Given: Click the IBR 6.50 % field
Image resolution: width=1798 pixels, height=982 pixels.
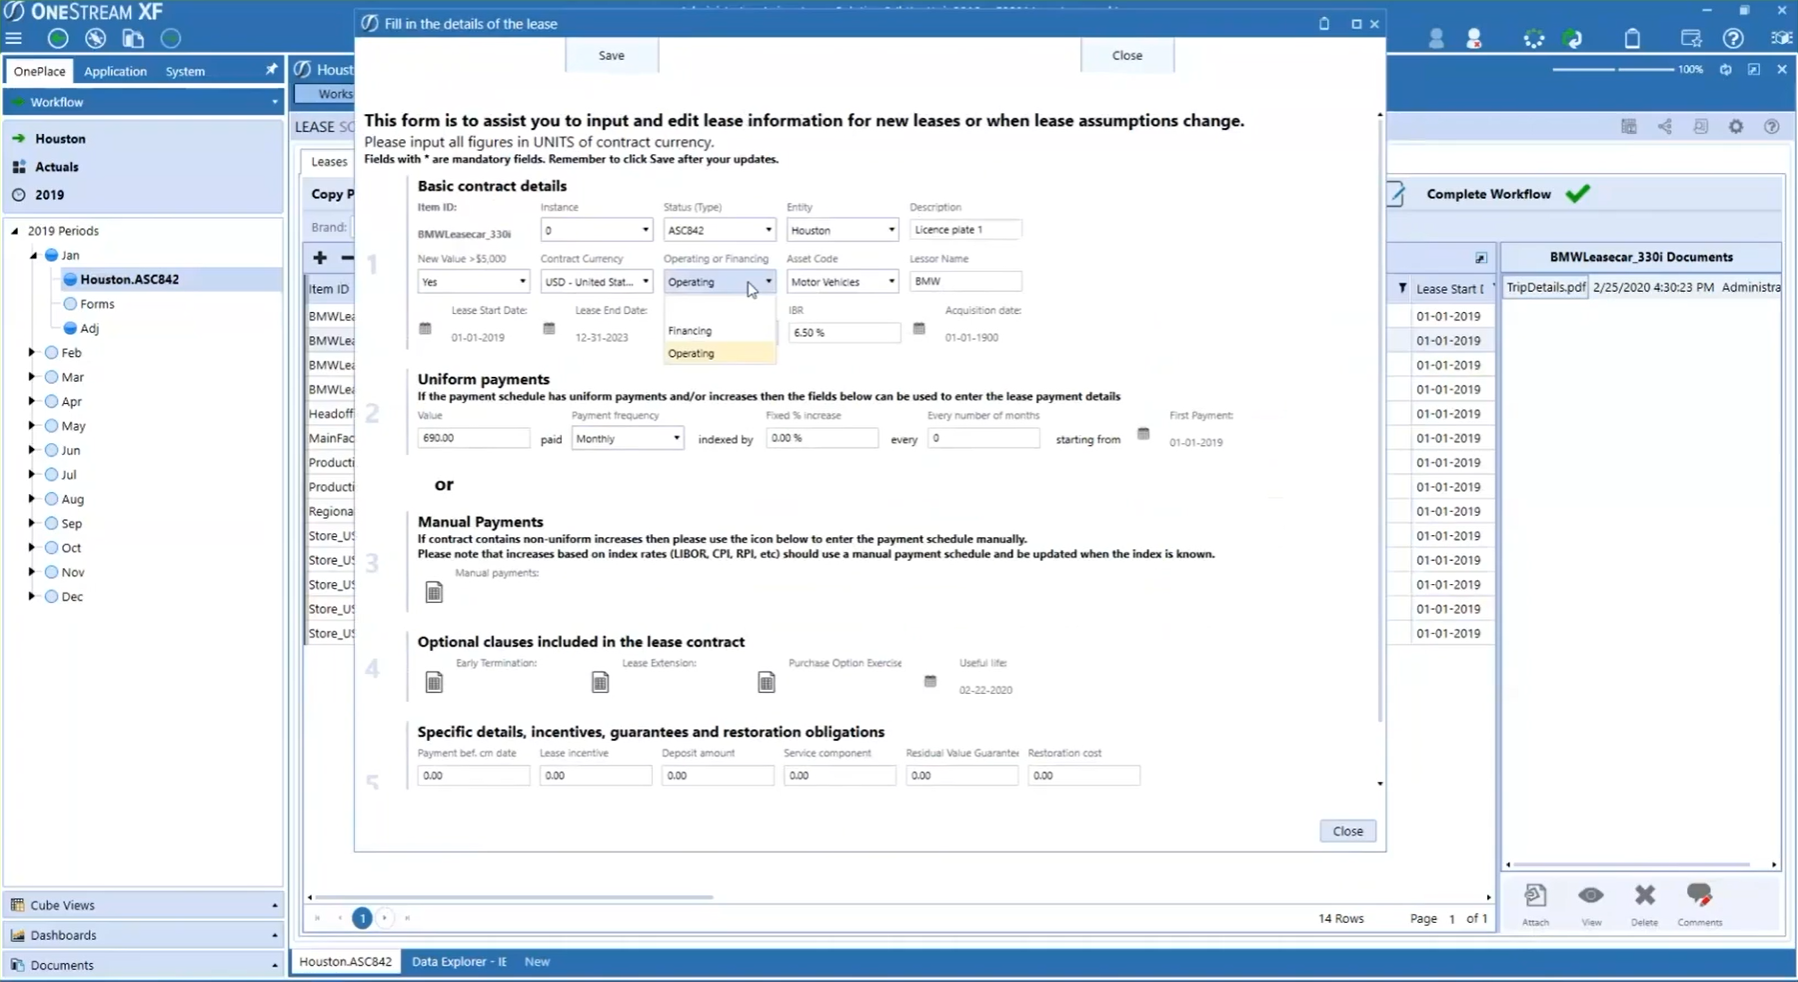Looking at the screenshot, I should 844,332.
